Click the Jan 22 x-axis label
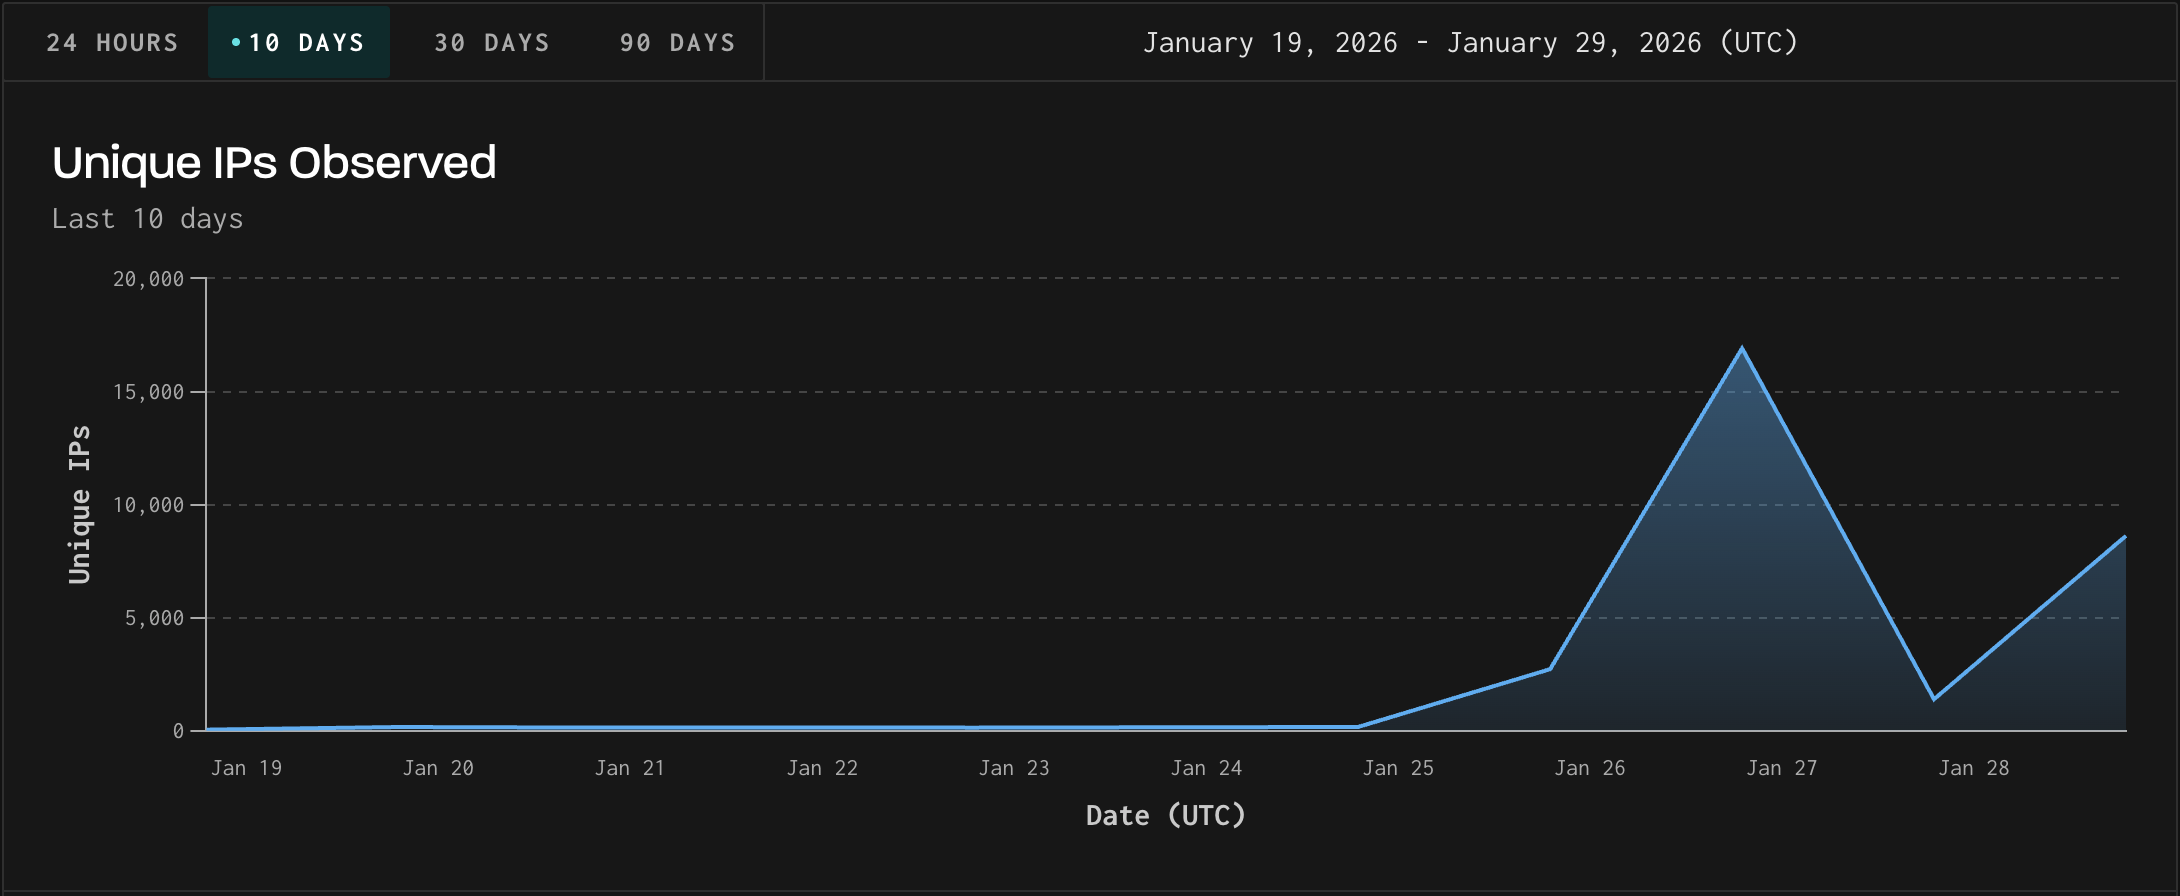The width and height of the screenshot is (2180, 896). 822,768
